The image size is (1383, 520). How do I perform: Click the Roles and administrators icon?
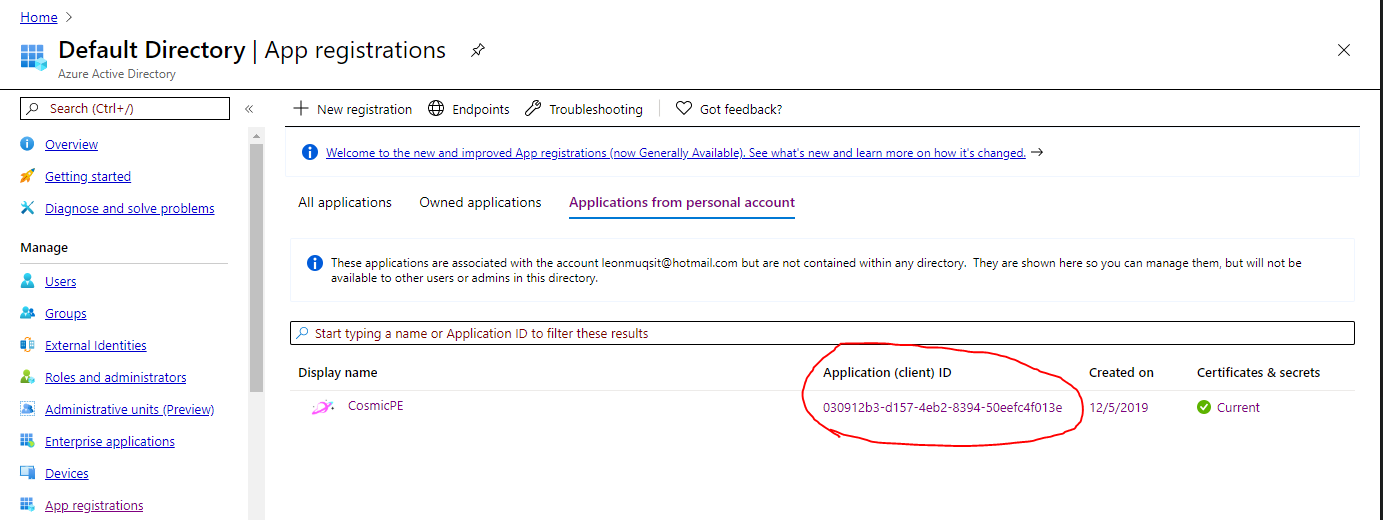point(27,377)
